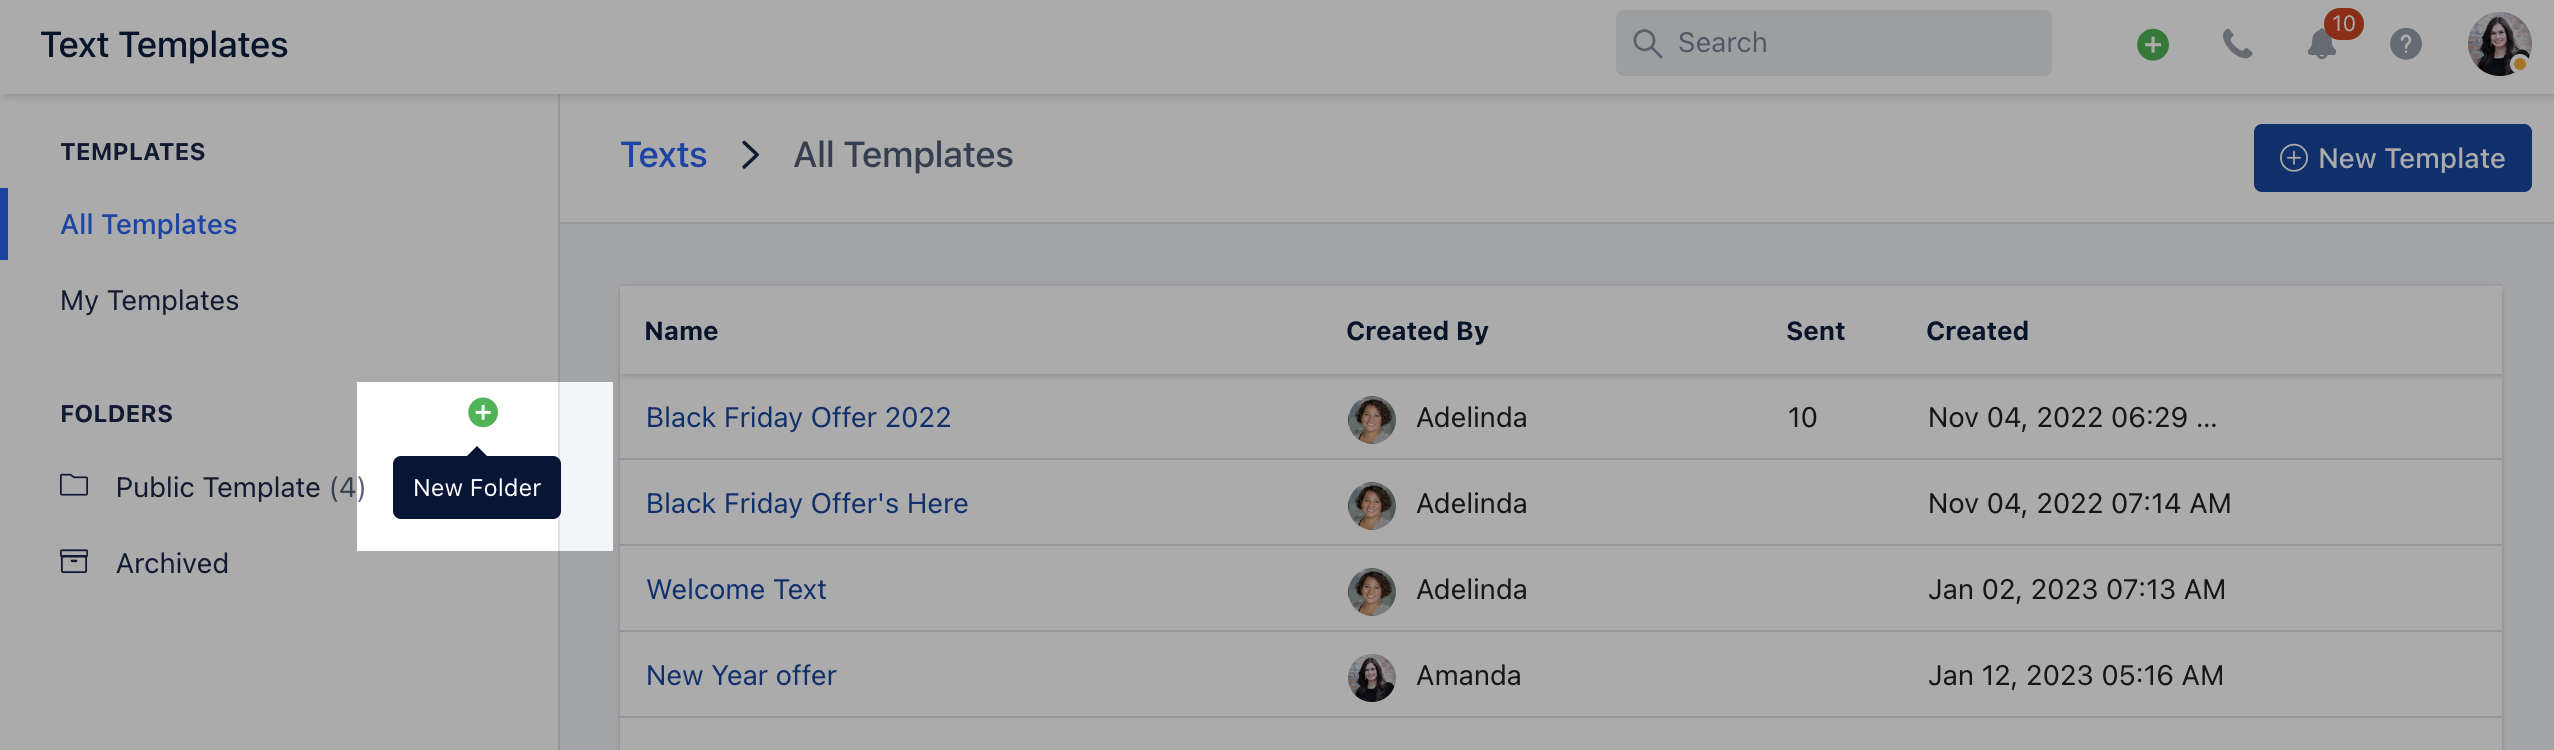Open the help question mark icon
This screenshot has width=2554, height=750.
(2405, 44)
